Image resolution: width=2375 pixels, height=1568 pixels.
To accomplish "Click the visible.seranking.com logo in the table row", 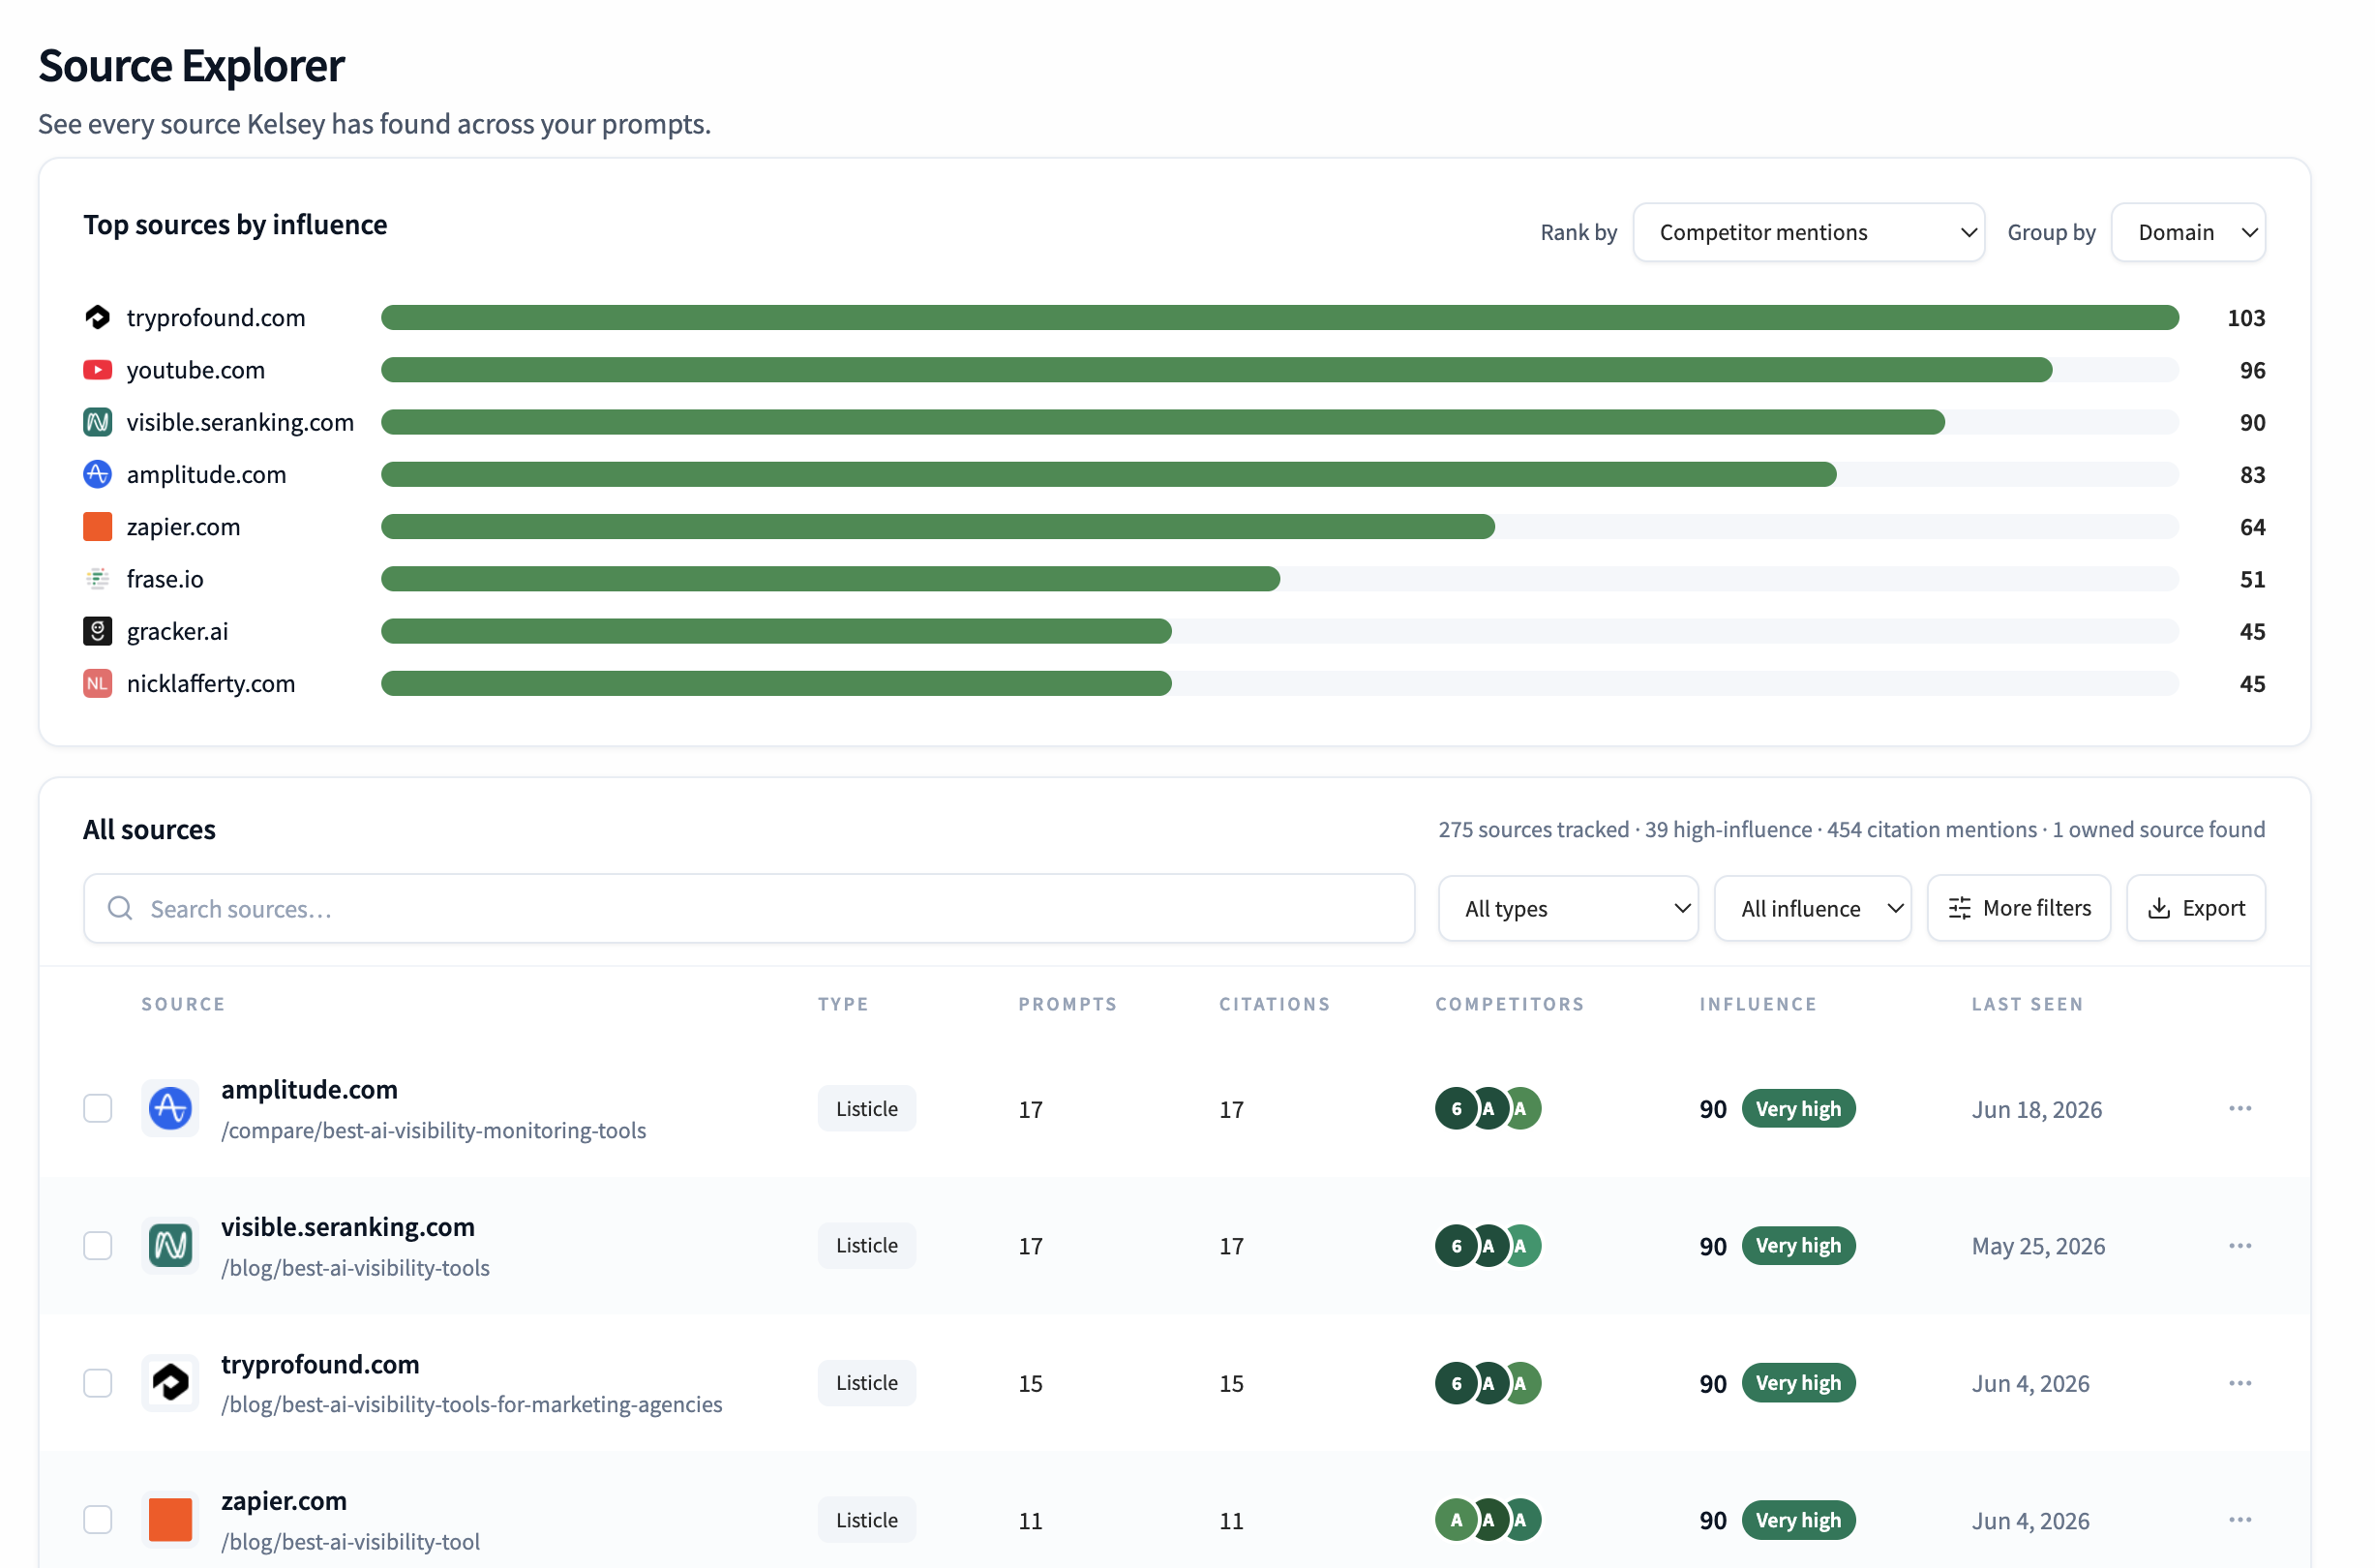I will coord(170,1246).
